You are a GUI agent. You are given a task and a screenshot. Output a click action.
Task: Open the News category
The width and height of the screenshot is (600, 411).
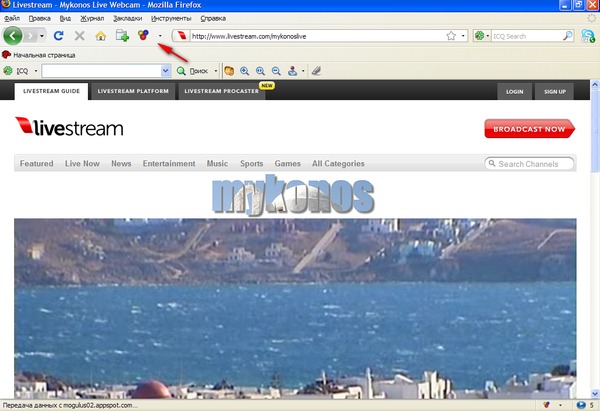[121, 163]
